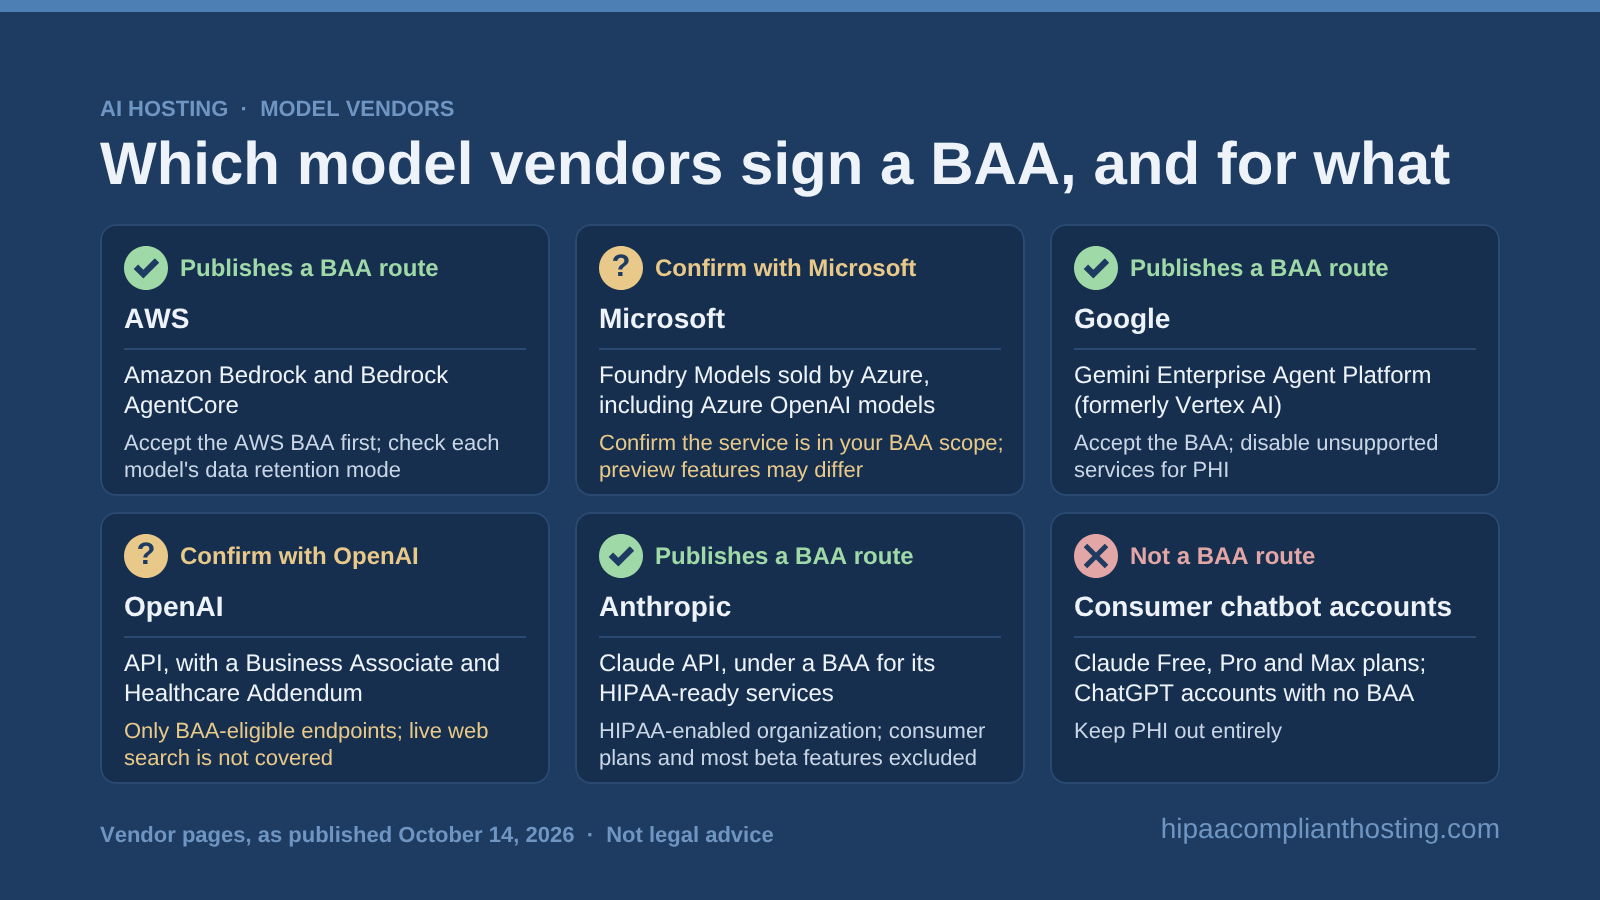
Task: Select the 'AI HOSTING' breadcrumb label
Action: pyautogui.click(x=164, y=109)
